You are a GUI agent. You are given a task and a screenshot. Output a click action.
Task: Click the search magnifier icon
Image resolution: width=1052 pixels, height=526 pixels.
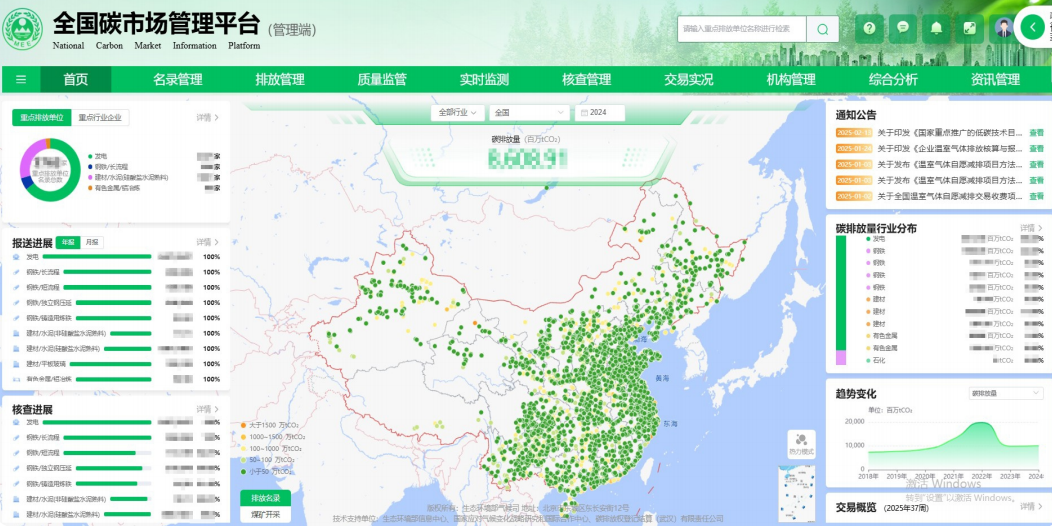[x=822, y=29]
